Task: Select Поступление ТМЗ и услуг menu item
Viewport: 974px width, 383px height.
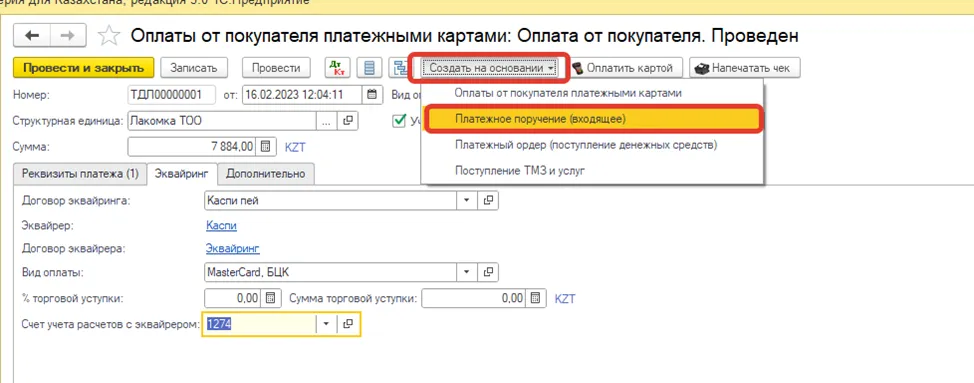Action: coord(592,170)
